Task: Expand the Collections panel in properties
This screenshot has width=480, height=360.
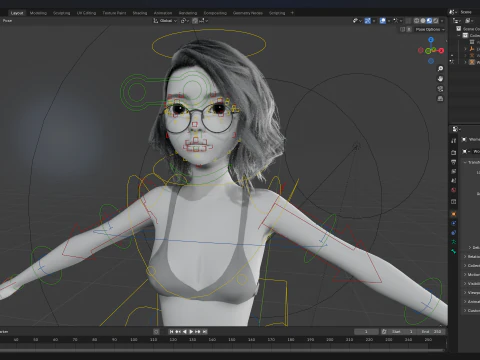Action: (465, 266)
